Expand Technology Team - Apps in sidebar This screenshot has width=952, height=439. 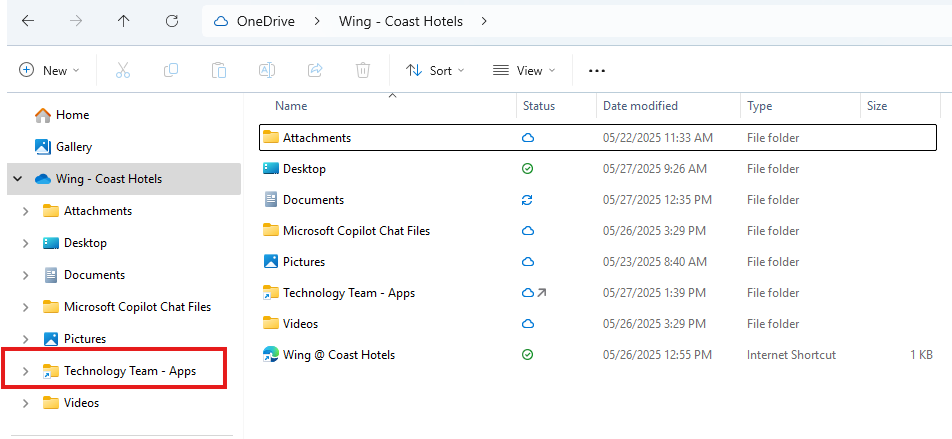25,371
